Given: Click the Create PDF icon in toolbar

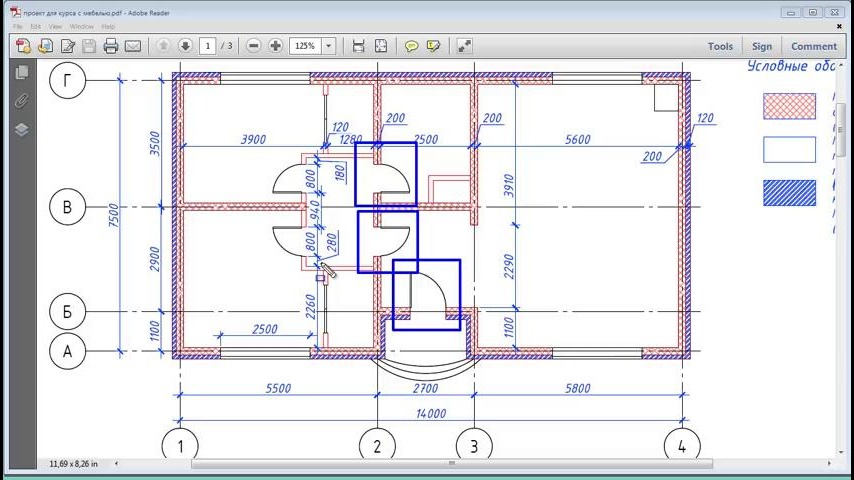Looking at the screenshot, I should click(x=24, y=46).
